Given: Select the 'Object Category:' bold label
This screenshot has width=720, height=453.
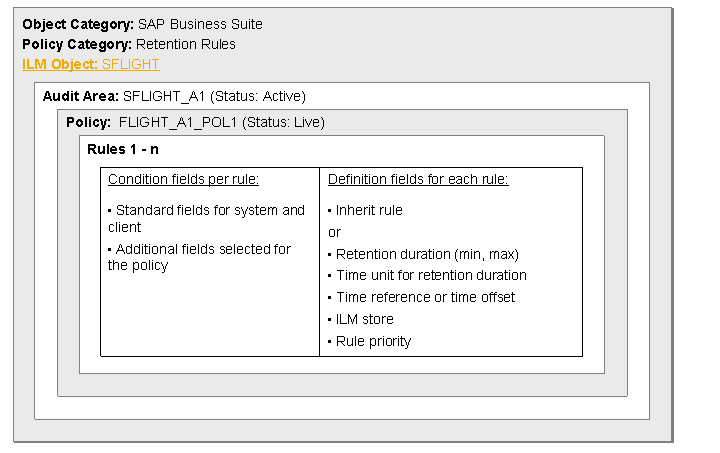Looking at the screenshot, I should point(76,23).
